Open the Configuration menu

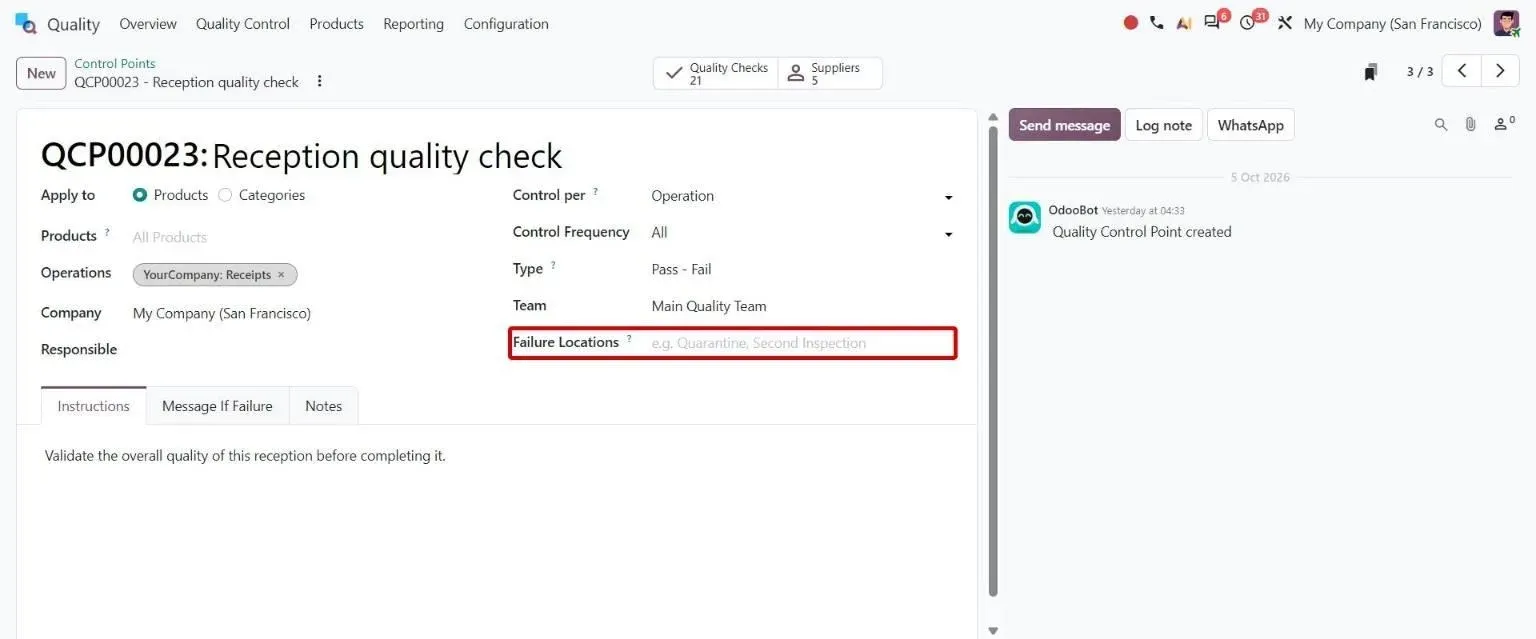(506, 23)
